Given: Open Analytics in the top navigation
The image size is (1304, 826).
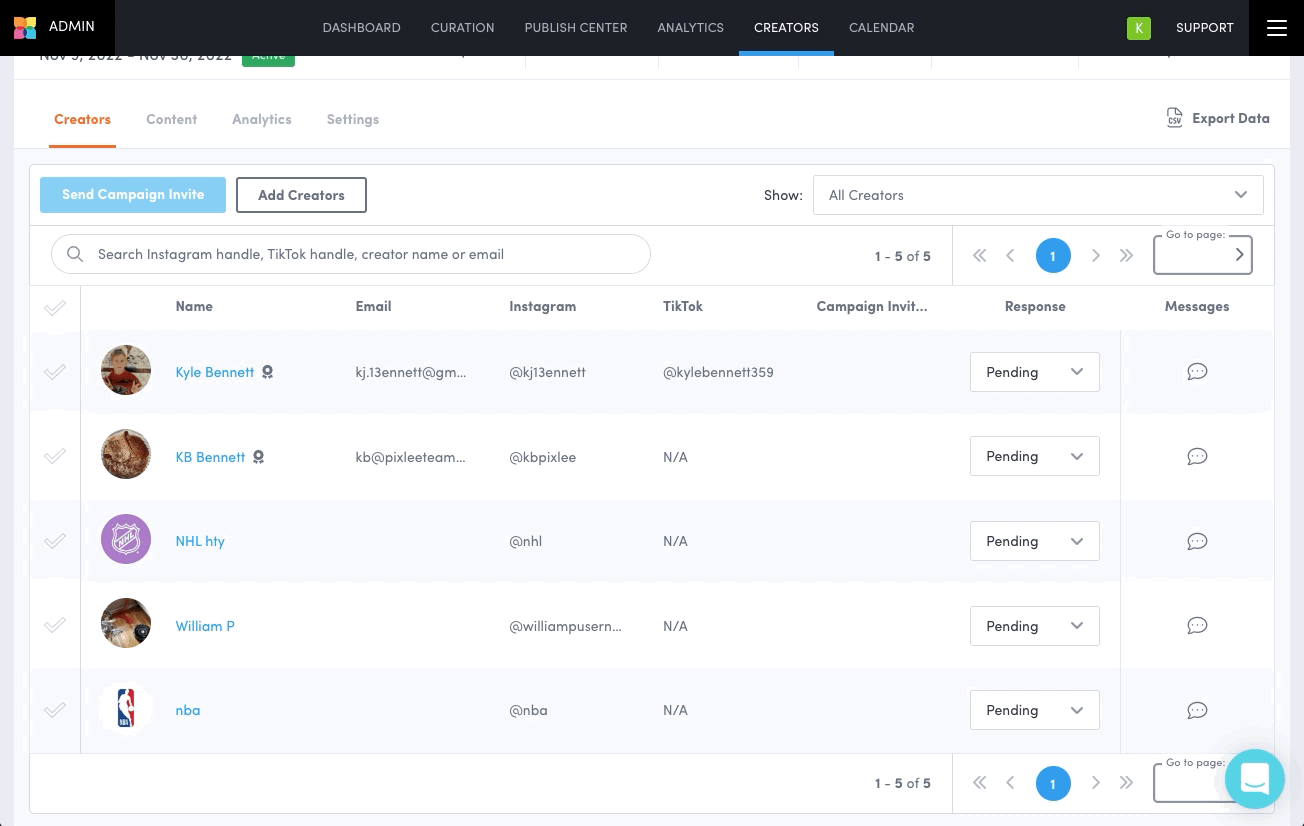Looking at the screenshot, I should tap(690, 28).
